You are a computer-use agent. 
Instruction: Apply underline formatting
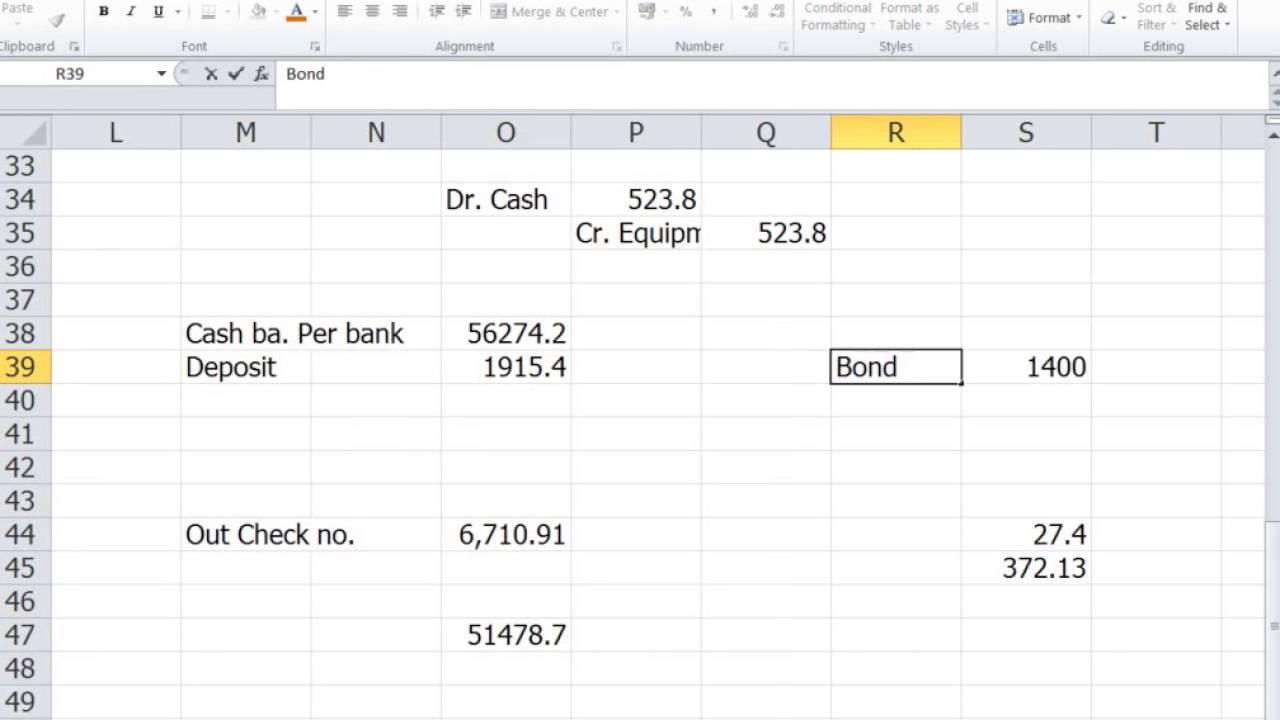pyautogui.click(x=158, y=12)
